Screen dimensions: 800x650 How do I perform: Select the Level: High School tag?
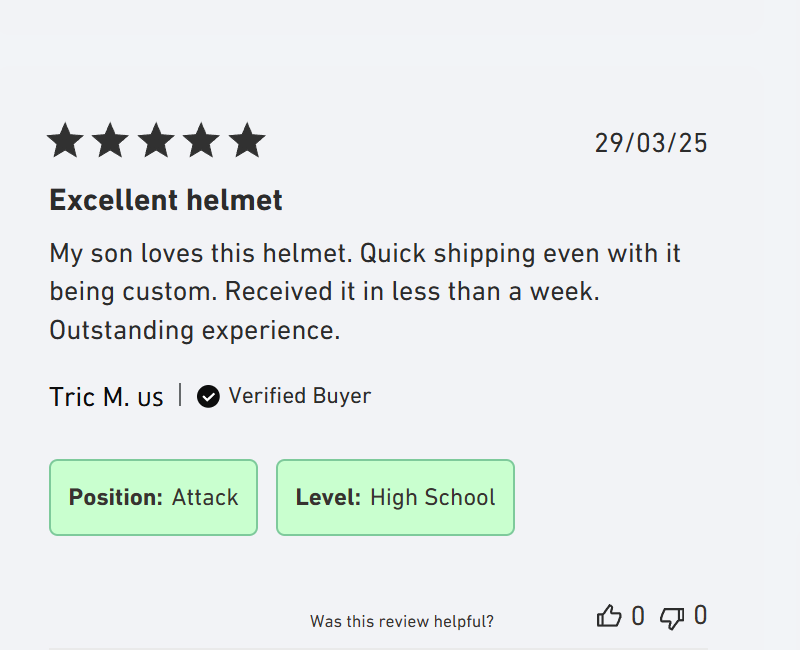click(395, 497)
